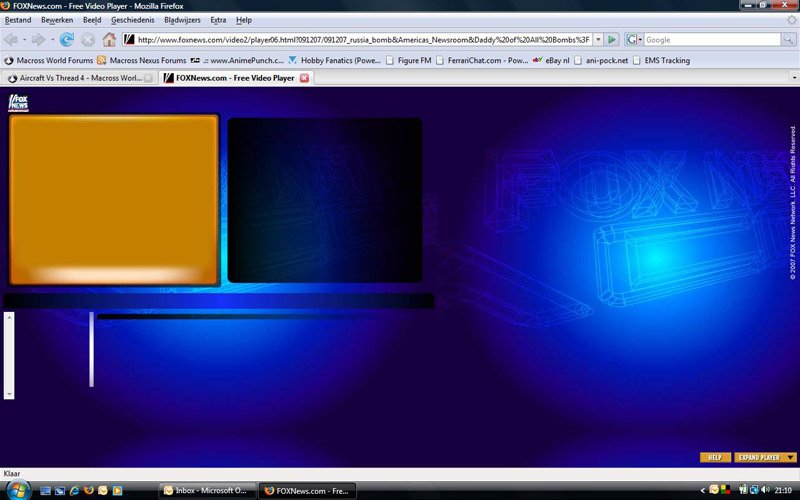Open Figure FM bookmark
Image resolution: width=800 pixels, height=500 pixels.
409,60
